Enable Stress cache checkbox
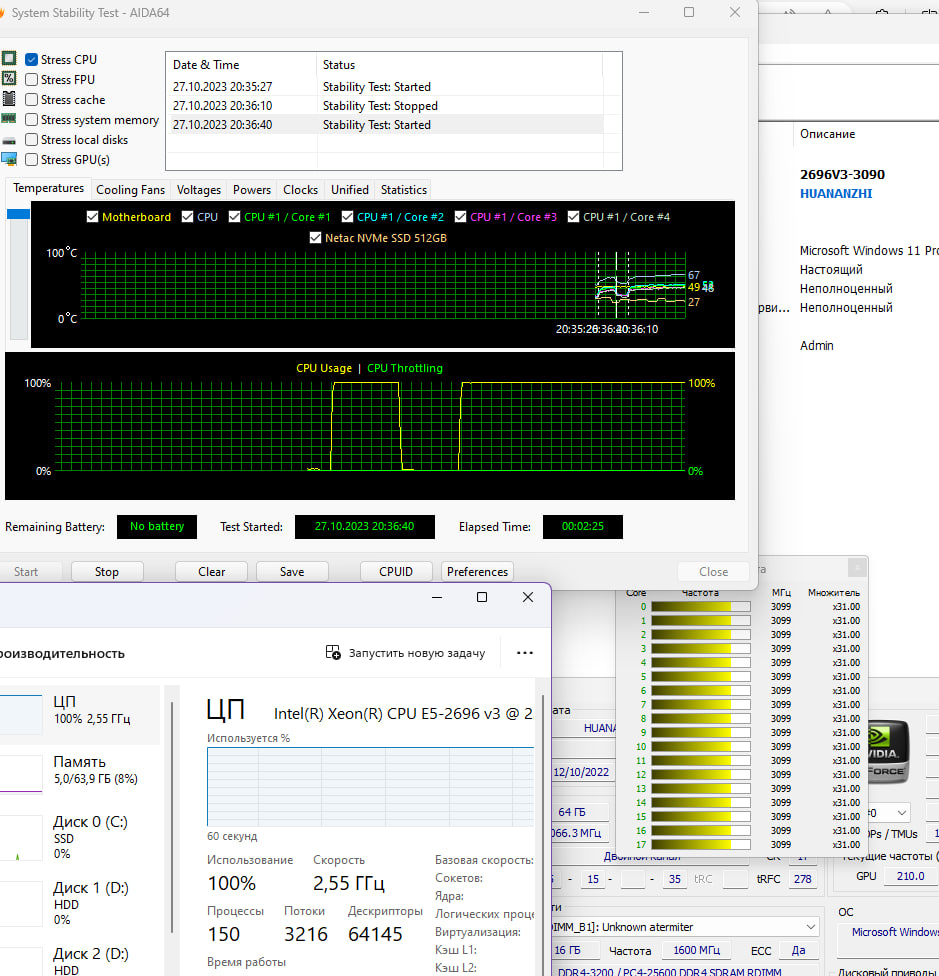This screenshot has width=939, height=976. [32, 100]
